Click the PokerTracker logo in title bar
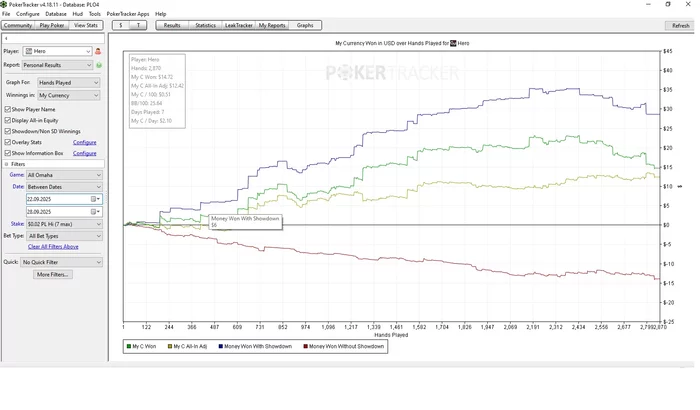The height and width of the screenshot is (410, 700). pos(4,4)
